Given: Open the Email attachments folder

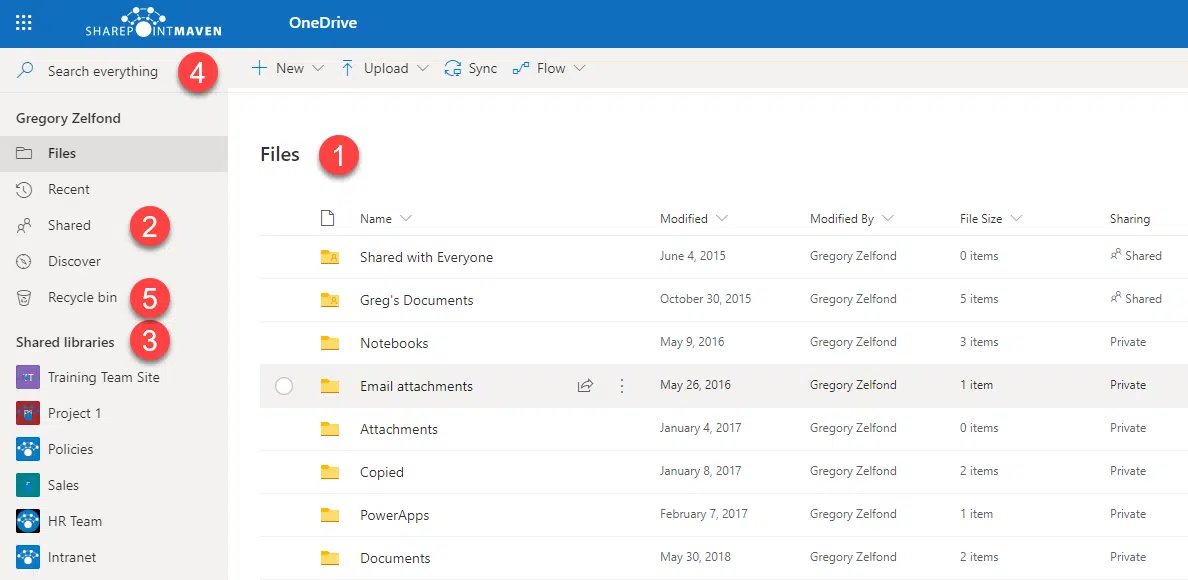Looking at the screenshot, I should click(416, 386).
